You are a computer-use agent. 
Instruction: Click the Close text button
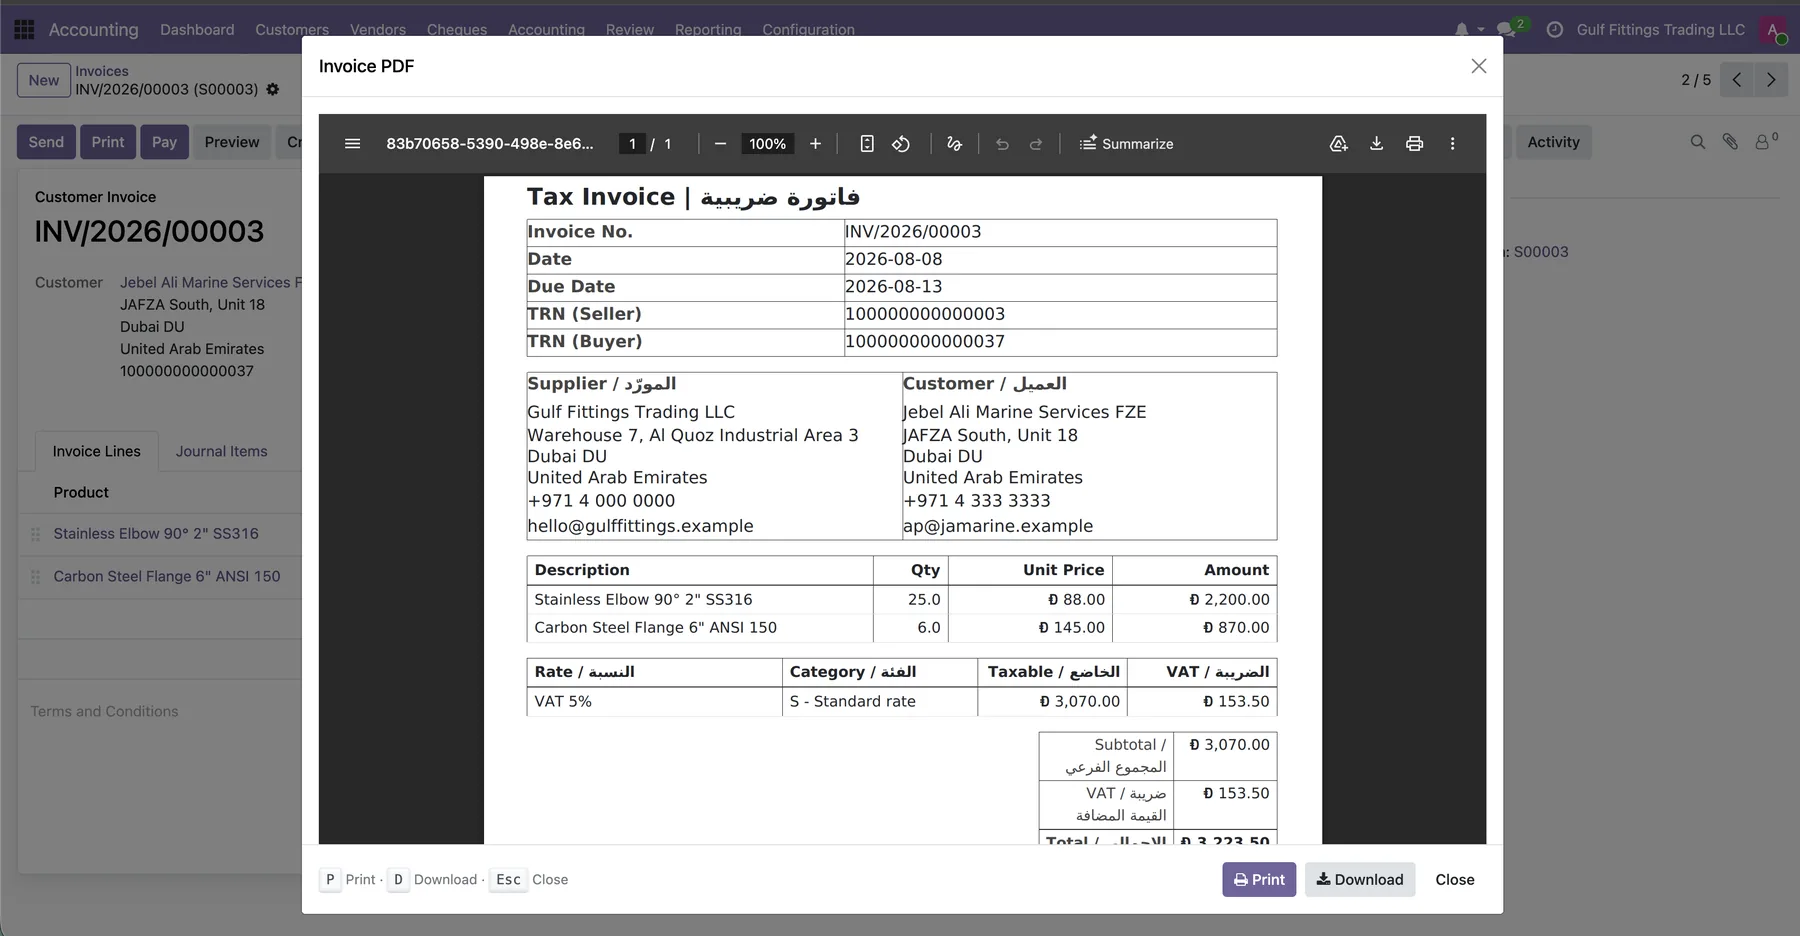1455,880
